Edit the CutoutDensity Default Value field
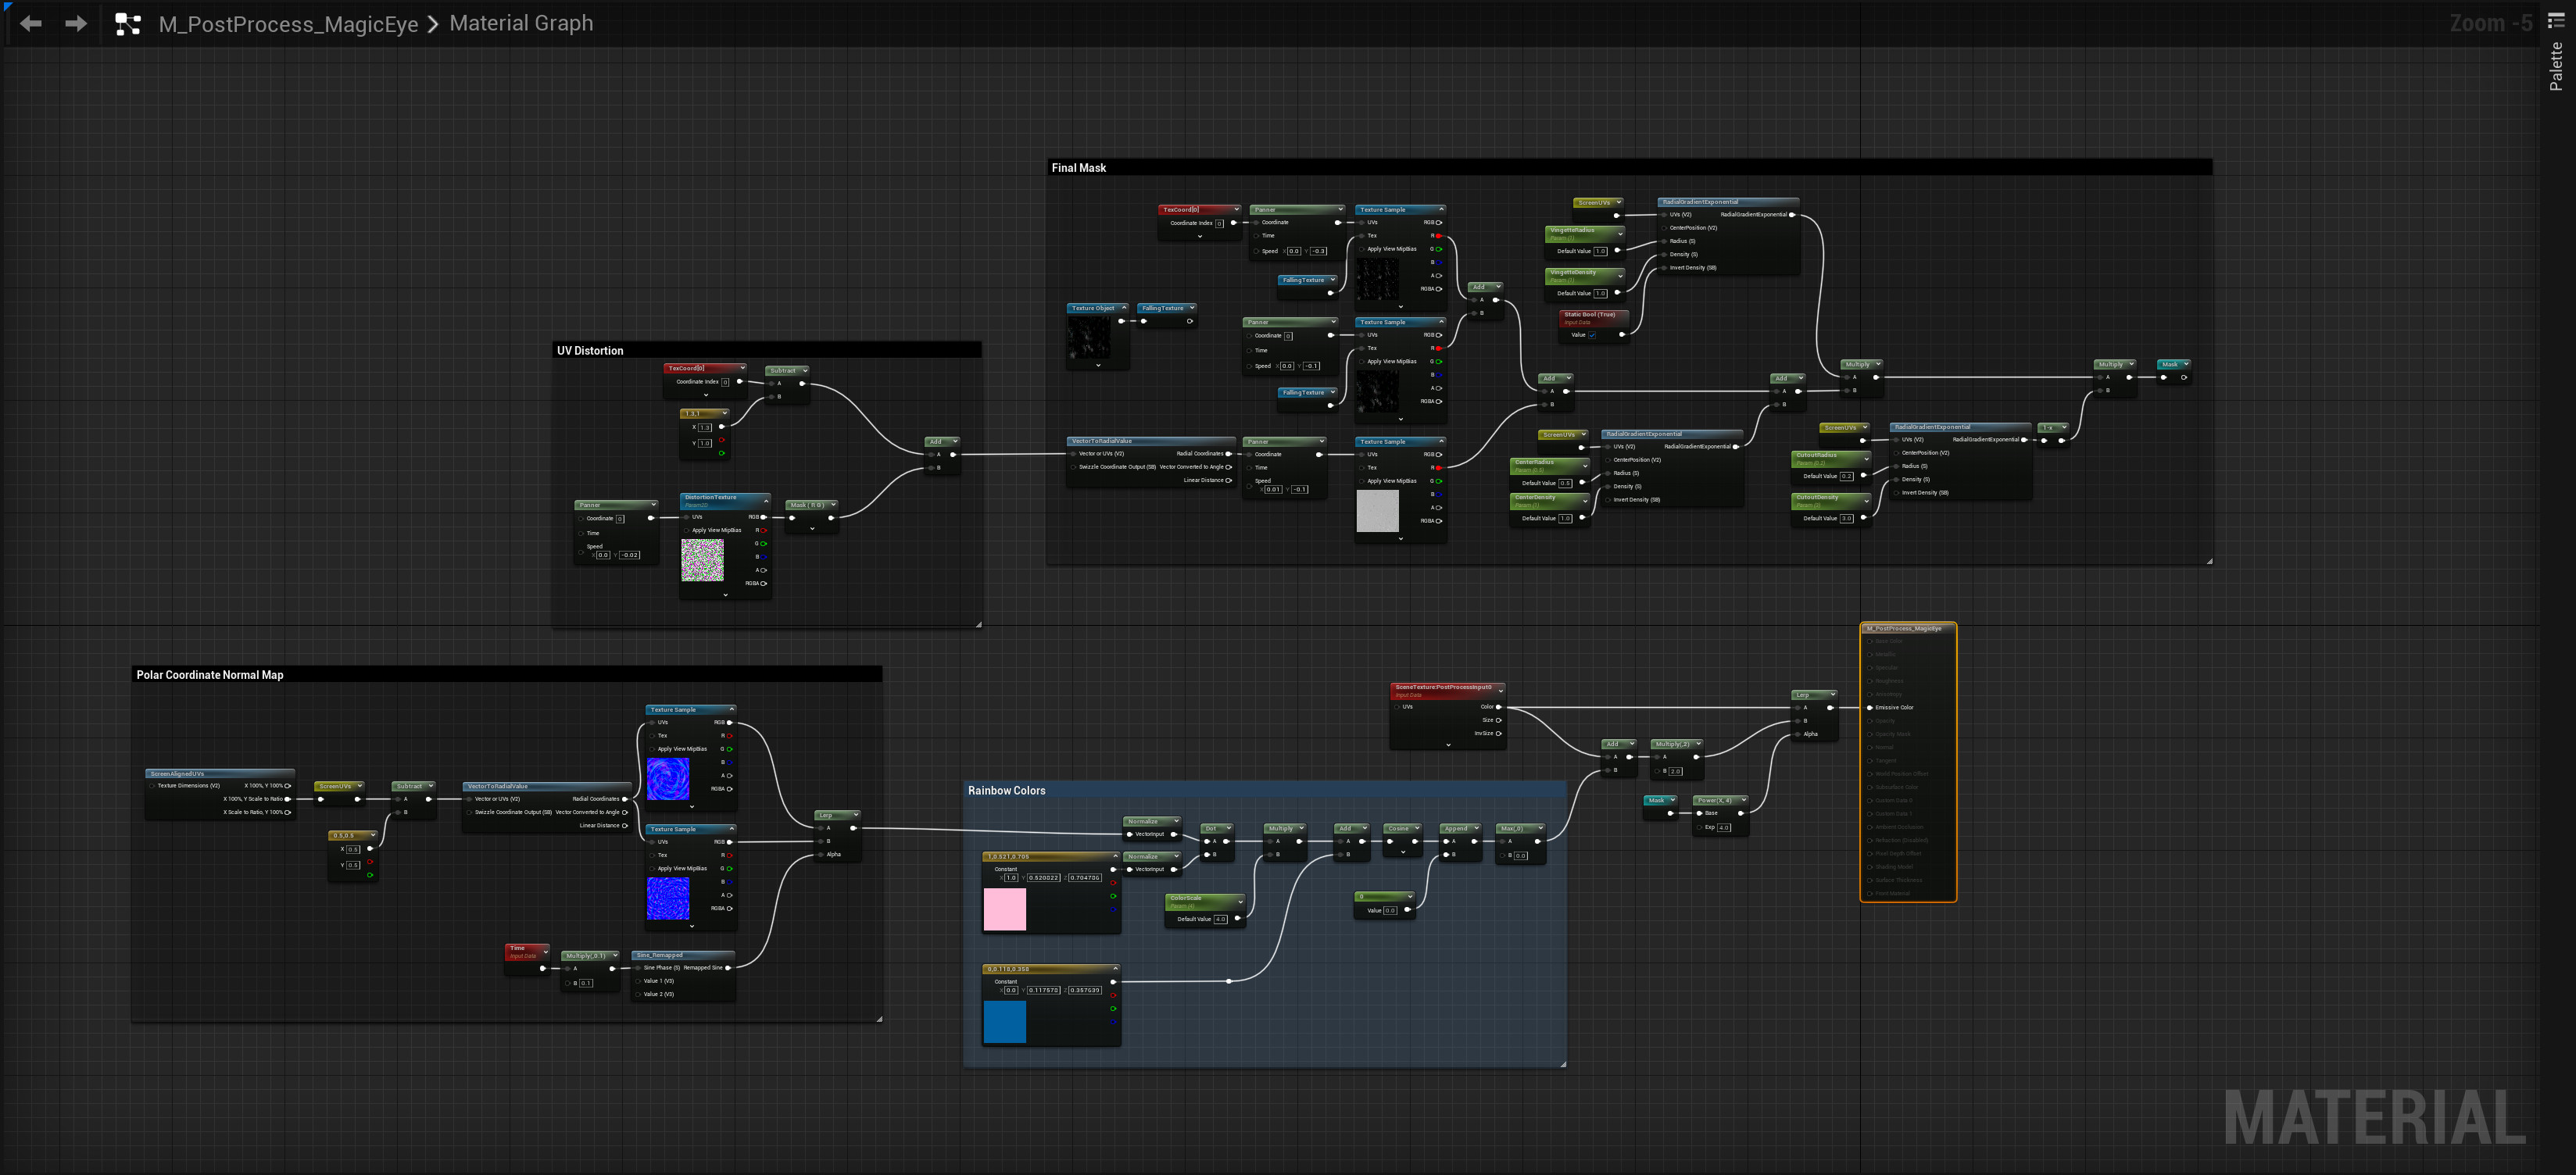 click(1846, 518)
